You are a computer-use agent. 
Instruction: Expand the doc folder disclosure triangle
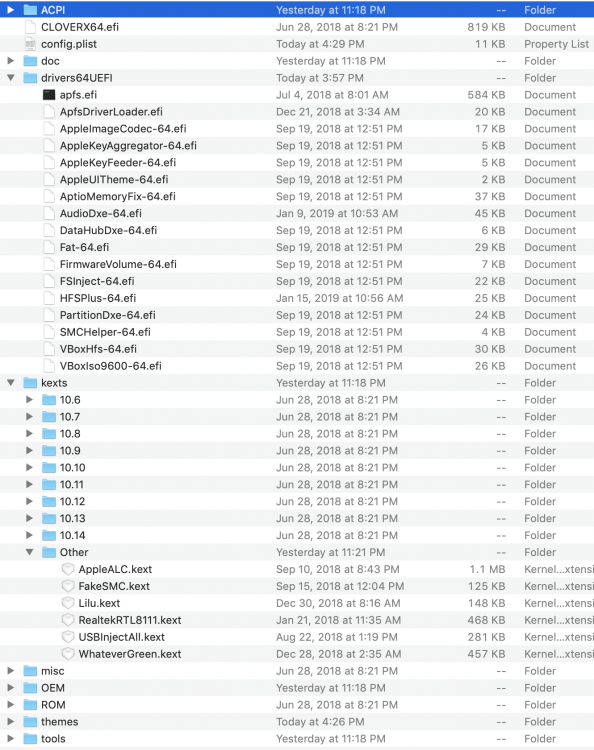[11, 61]
